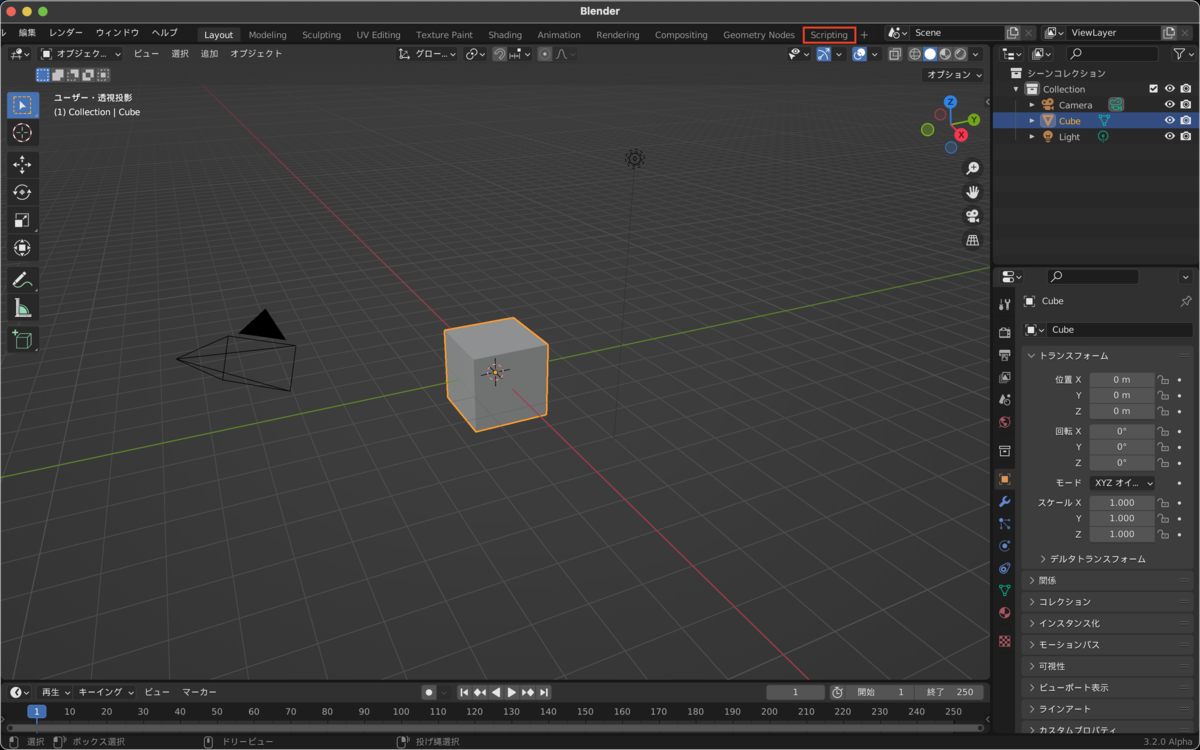
Task: Click the マーカー timeline menu
Action: click(x=199, y=692)
